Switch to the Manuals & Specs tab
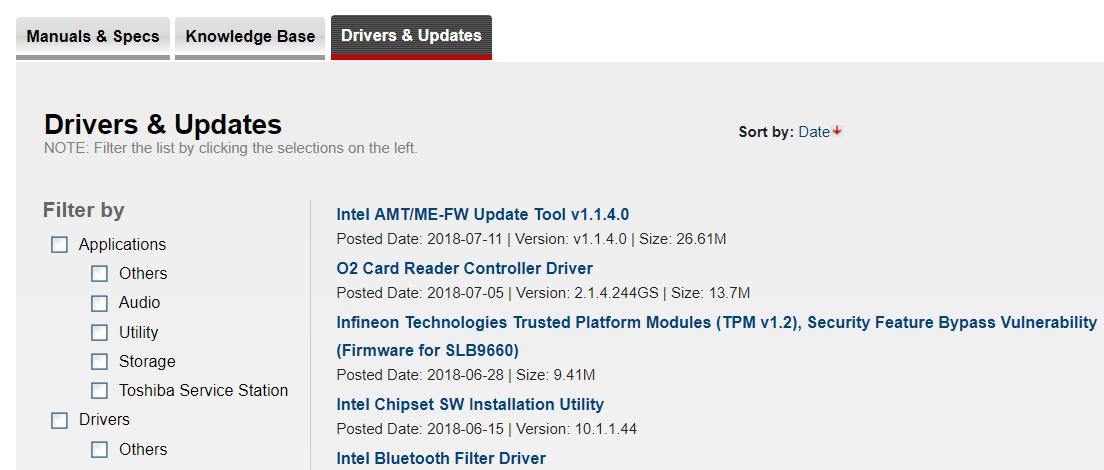 pyautogui.click(x=93, y=36)
